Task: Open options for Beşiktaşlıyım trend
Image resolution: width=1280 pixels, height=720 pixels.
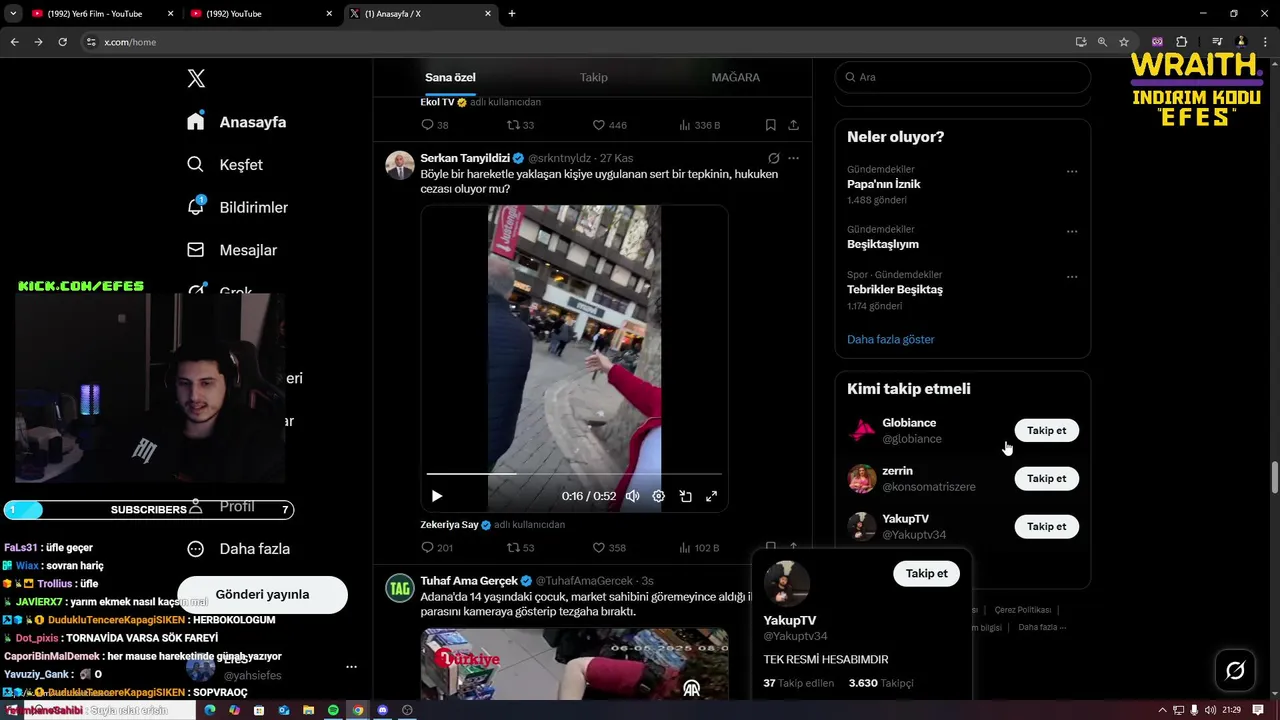Action: coord(1072,231)
